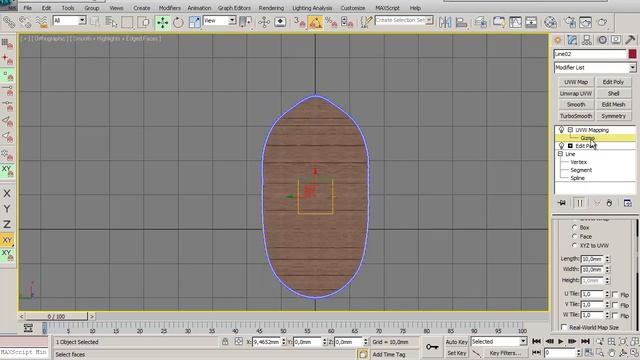This screenshot has width=640, height=360.
Task: Select the Select and Rotate tool
Action: (x=178, y=22)
